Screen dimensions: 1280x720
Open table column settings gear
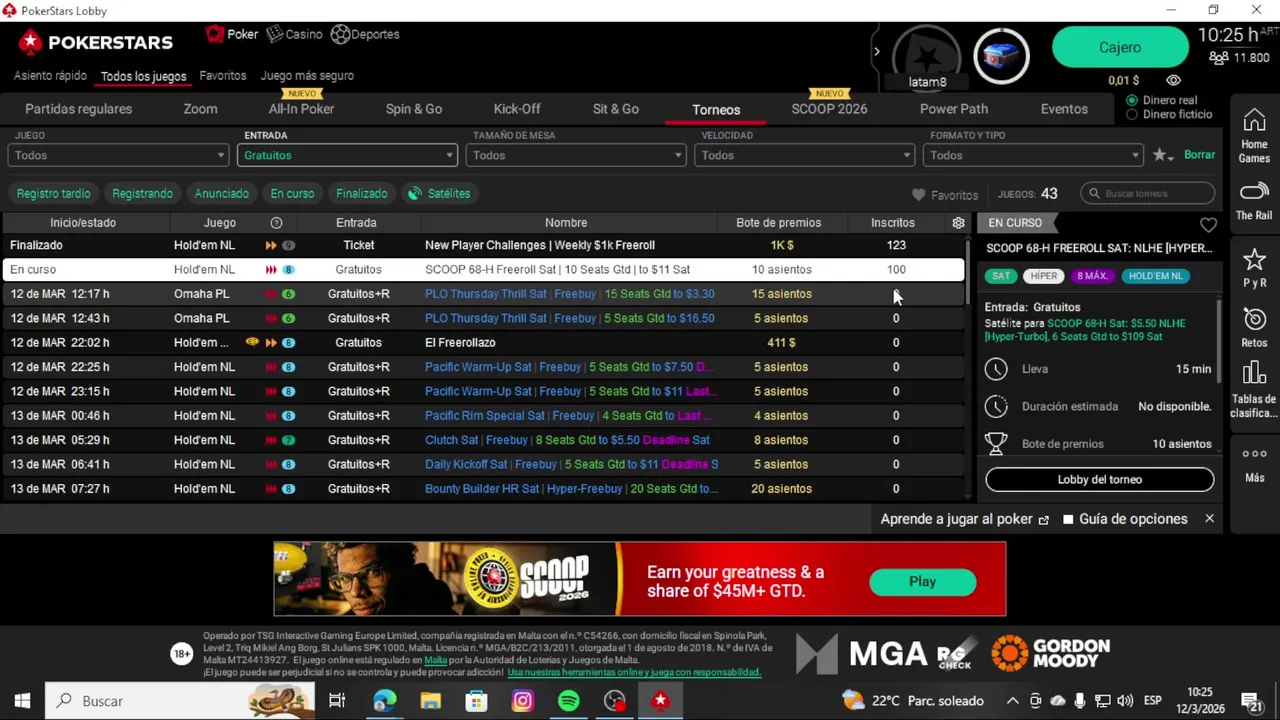coord(958,223)
